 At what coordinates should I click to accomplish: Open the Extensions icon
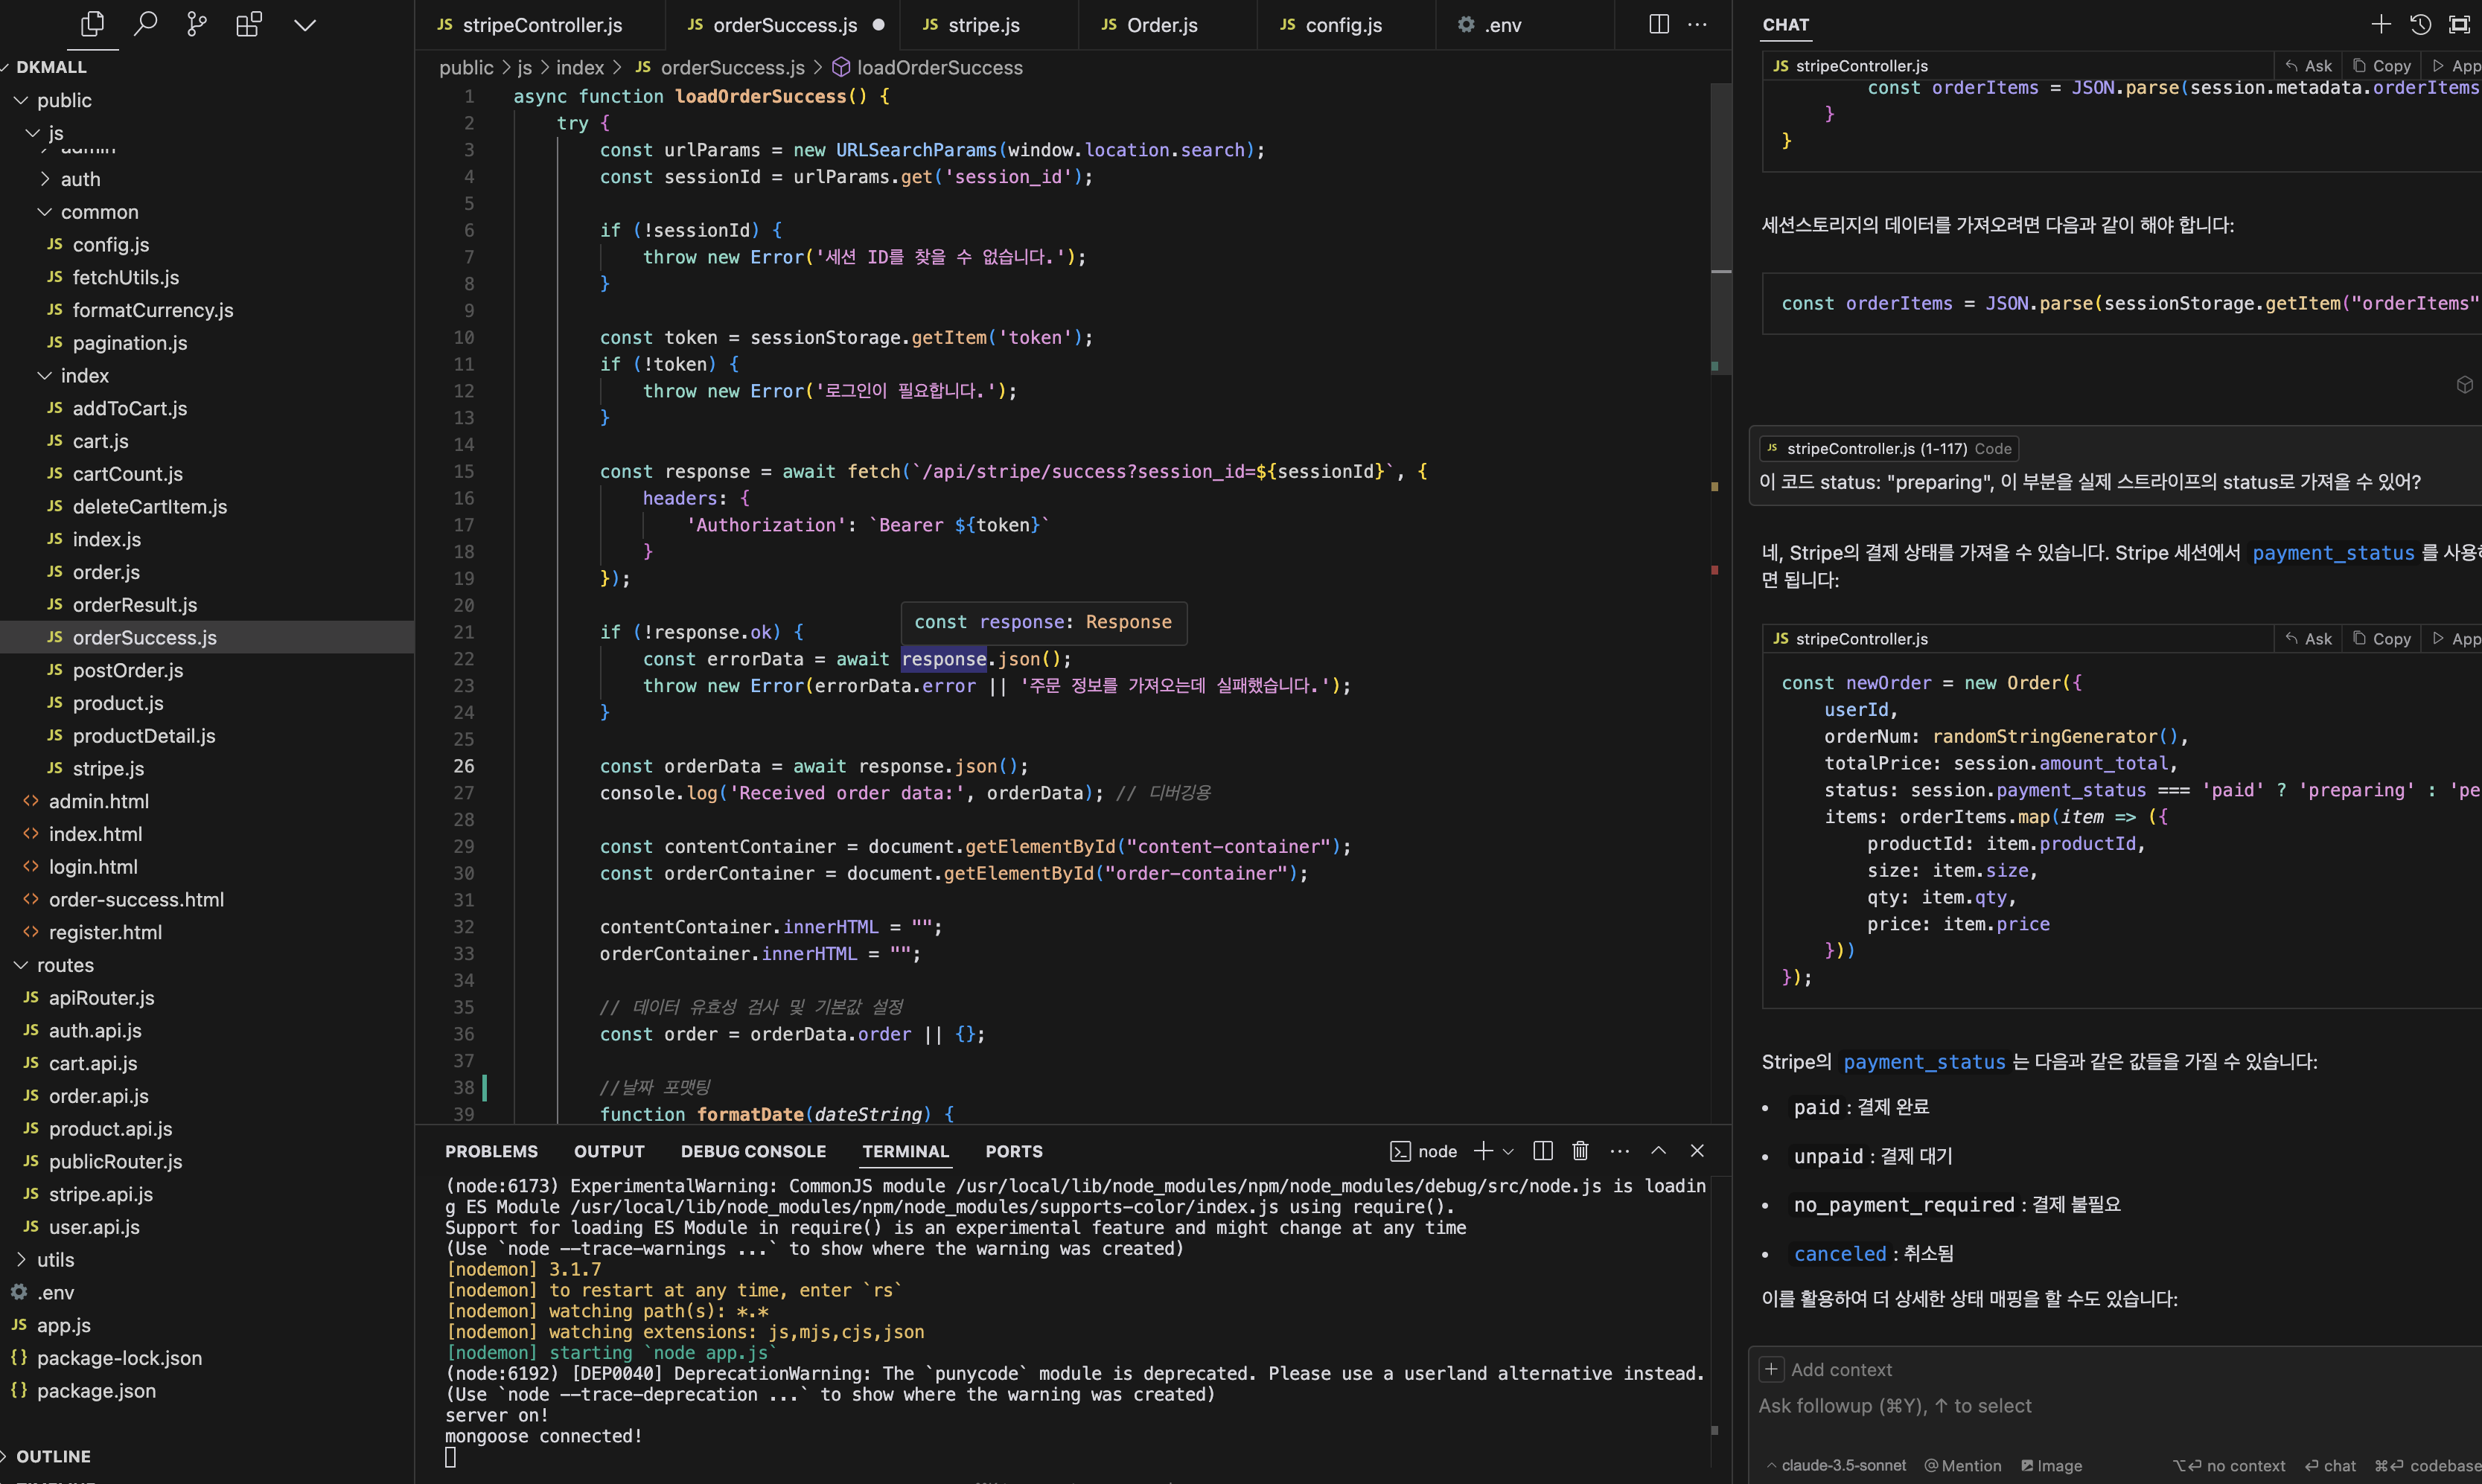point(249,24)
